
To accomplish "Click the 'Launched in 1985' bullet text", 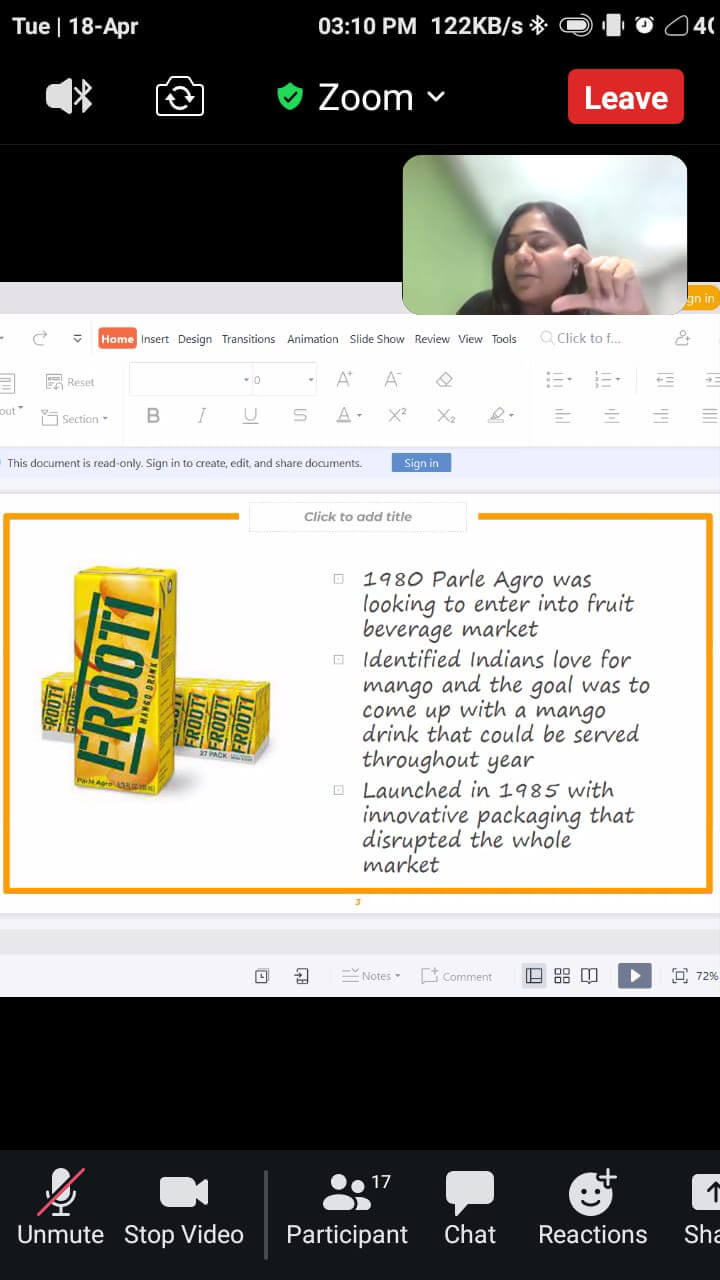I will 498,827.
